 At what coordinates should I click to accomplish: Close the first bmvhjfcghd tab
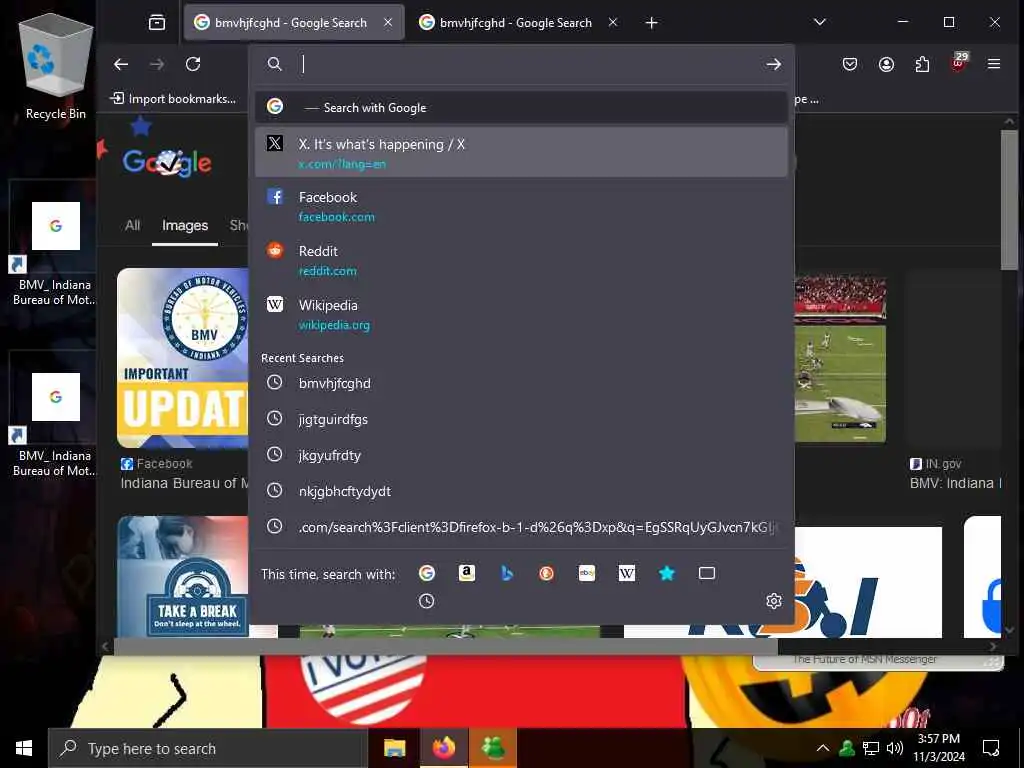388,22
